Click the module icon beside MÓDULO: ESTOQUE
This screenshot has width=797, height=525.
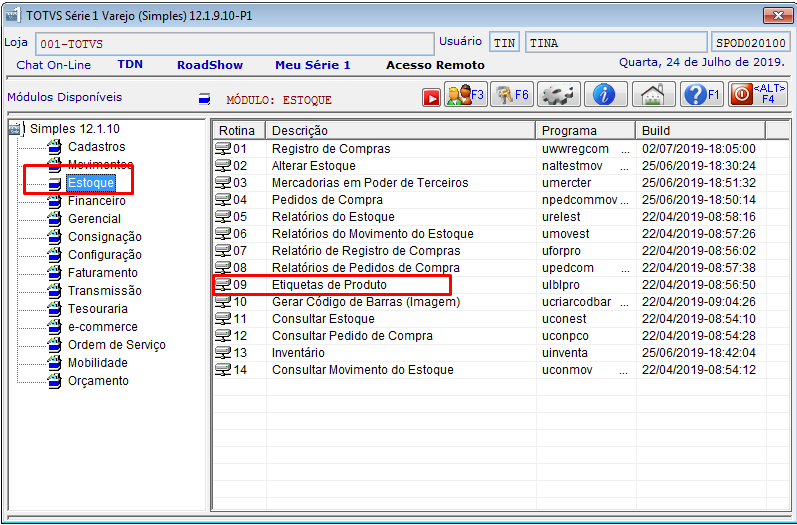pyautogui.click(x=204, y=99)
